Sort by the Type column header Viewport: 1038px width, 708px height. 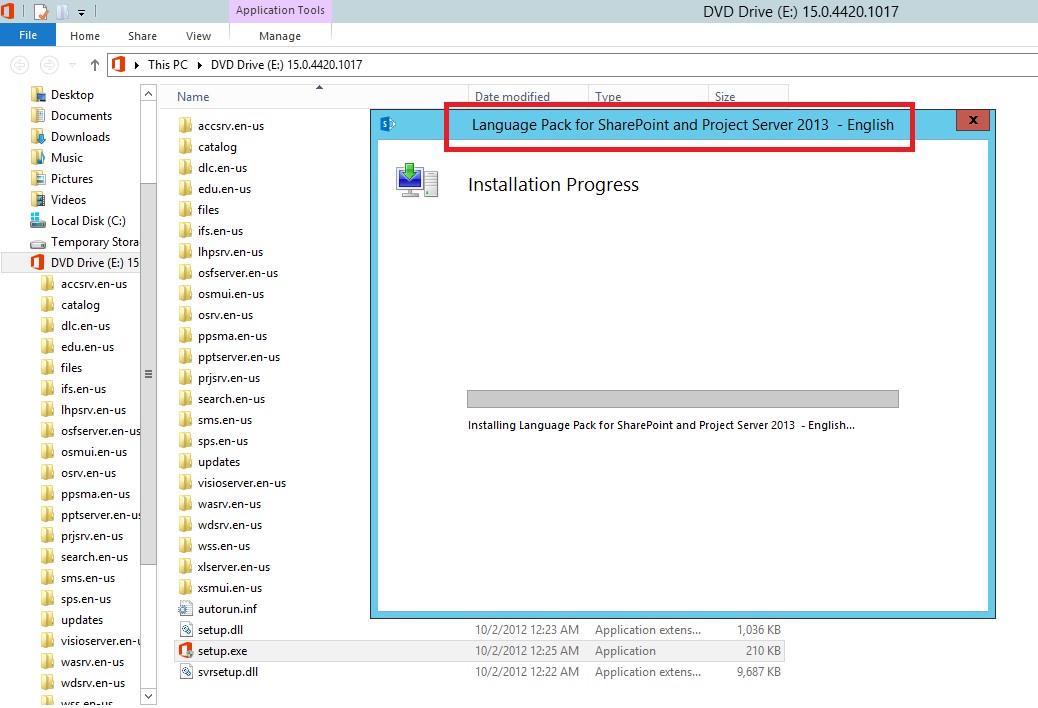point(648,97)
